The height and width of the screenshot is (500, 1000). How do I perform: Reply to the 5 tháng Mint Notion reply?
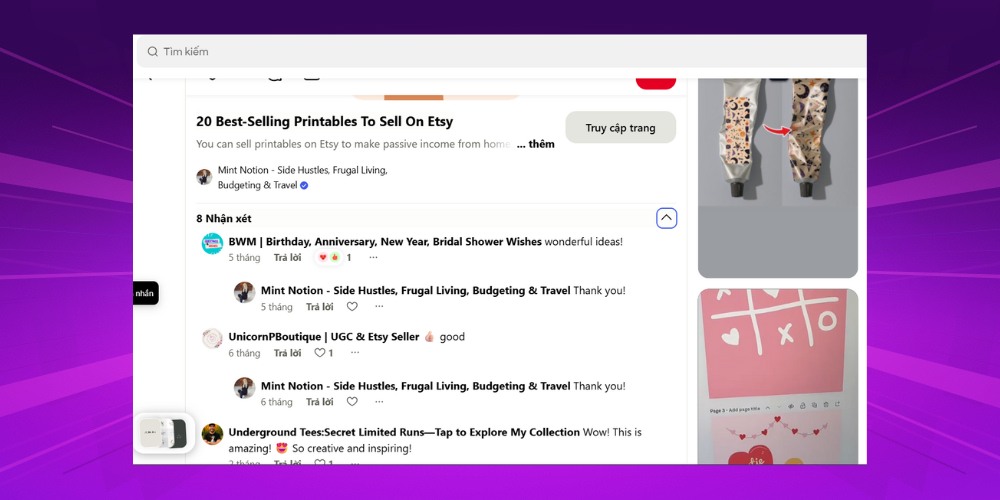(x=320, y=307)
